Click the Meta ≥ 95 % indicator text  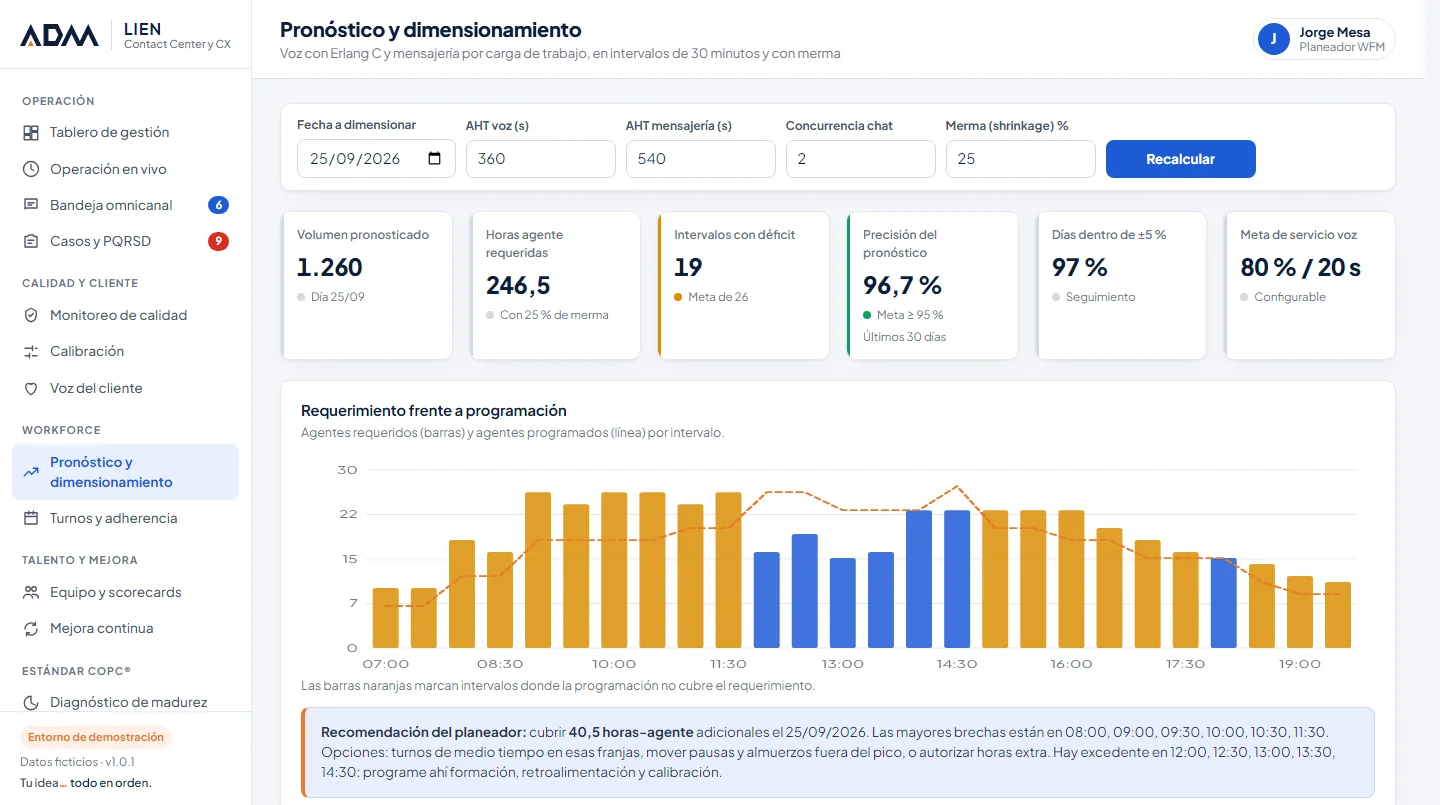click(x=910, y=315)
